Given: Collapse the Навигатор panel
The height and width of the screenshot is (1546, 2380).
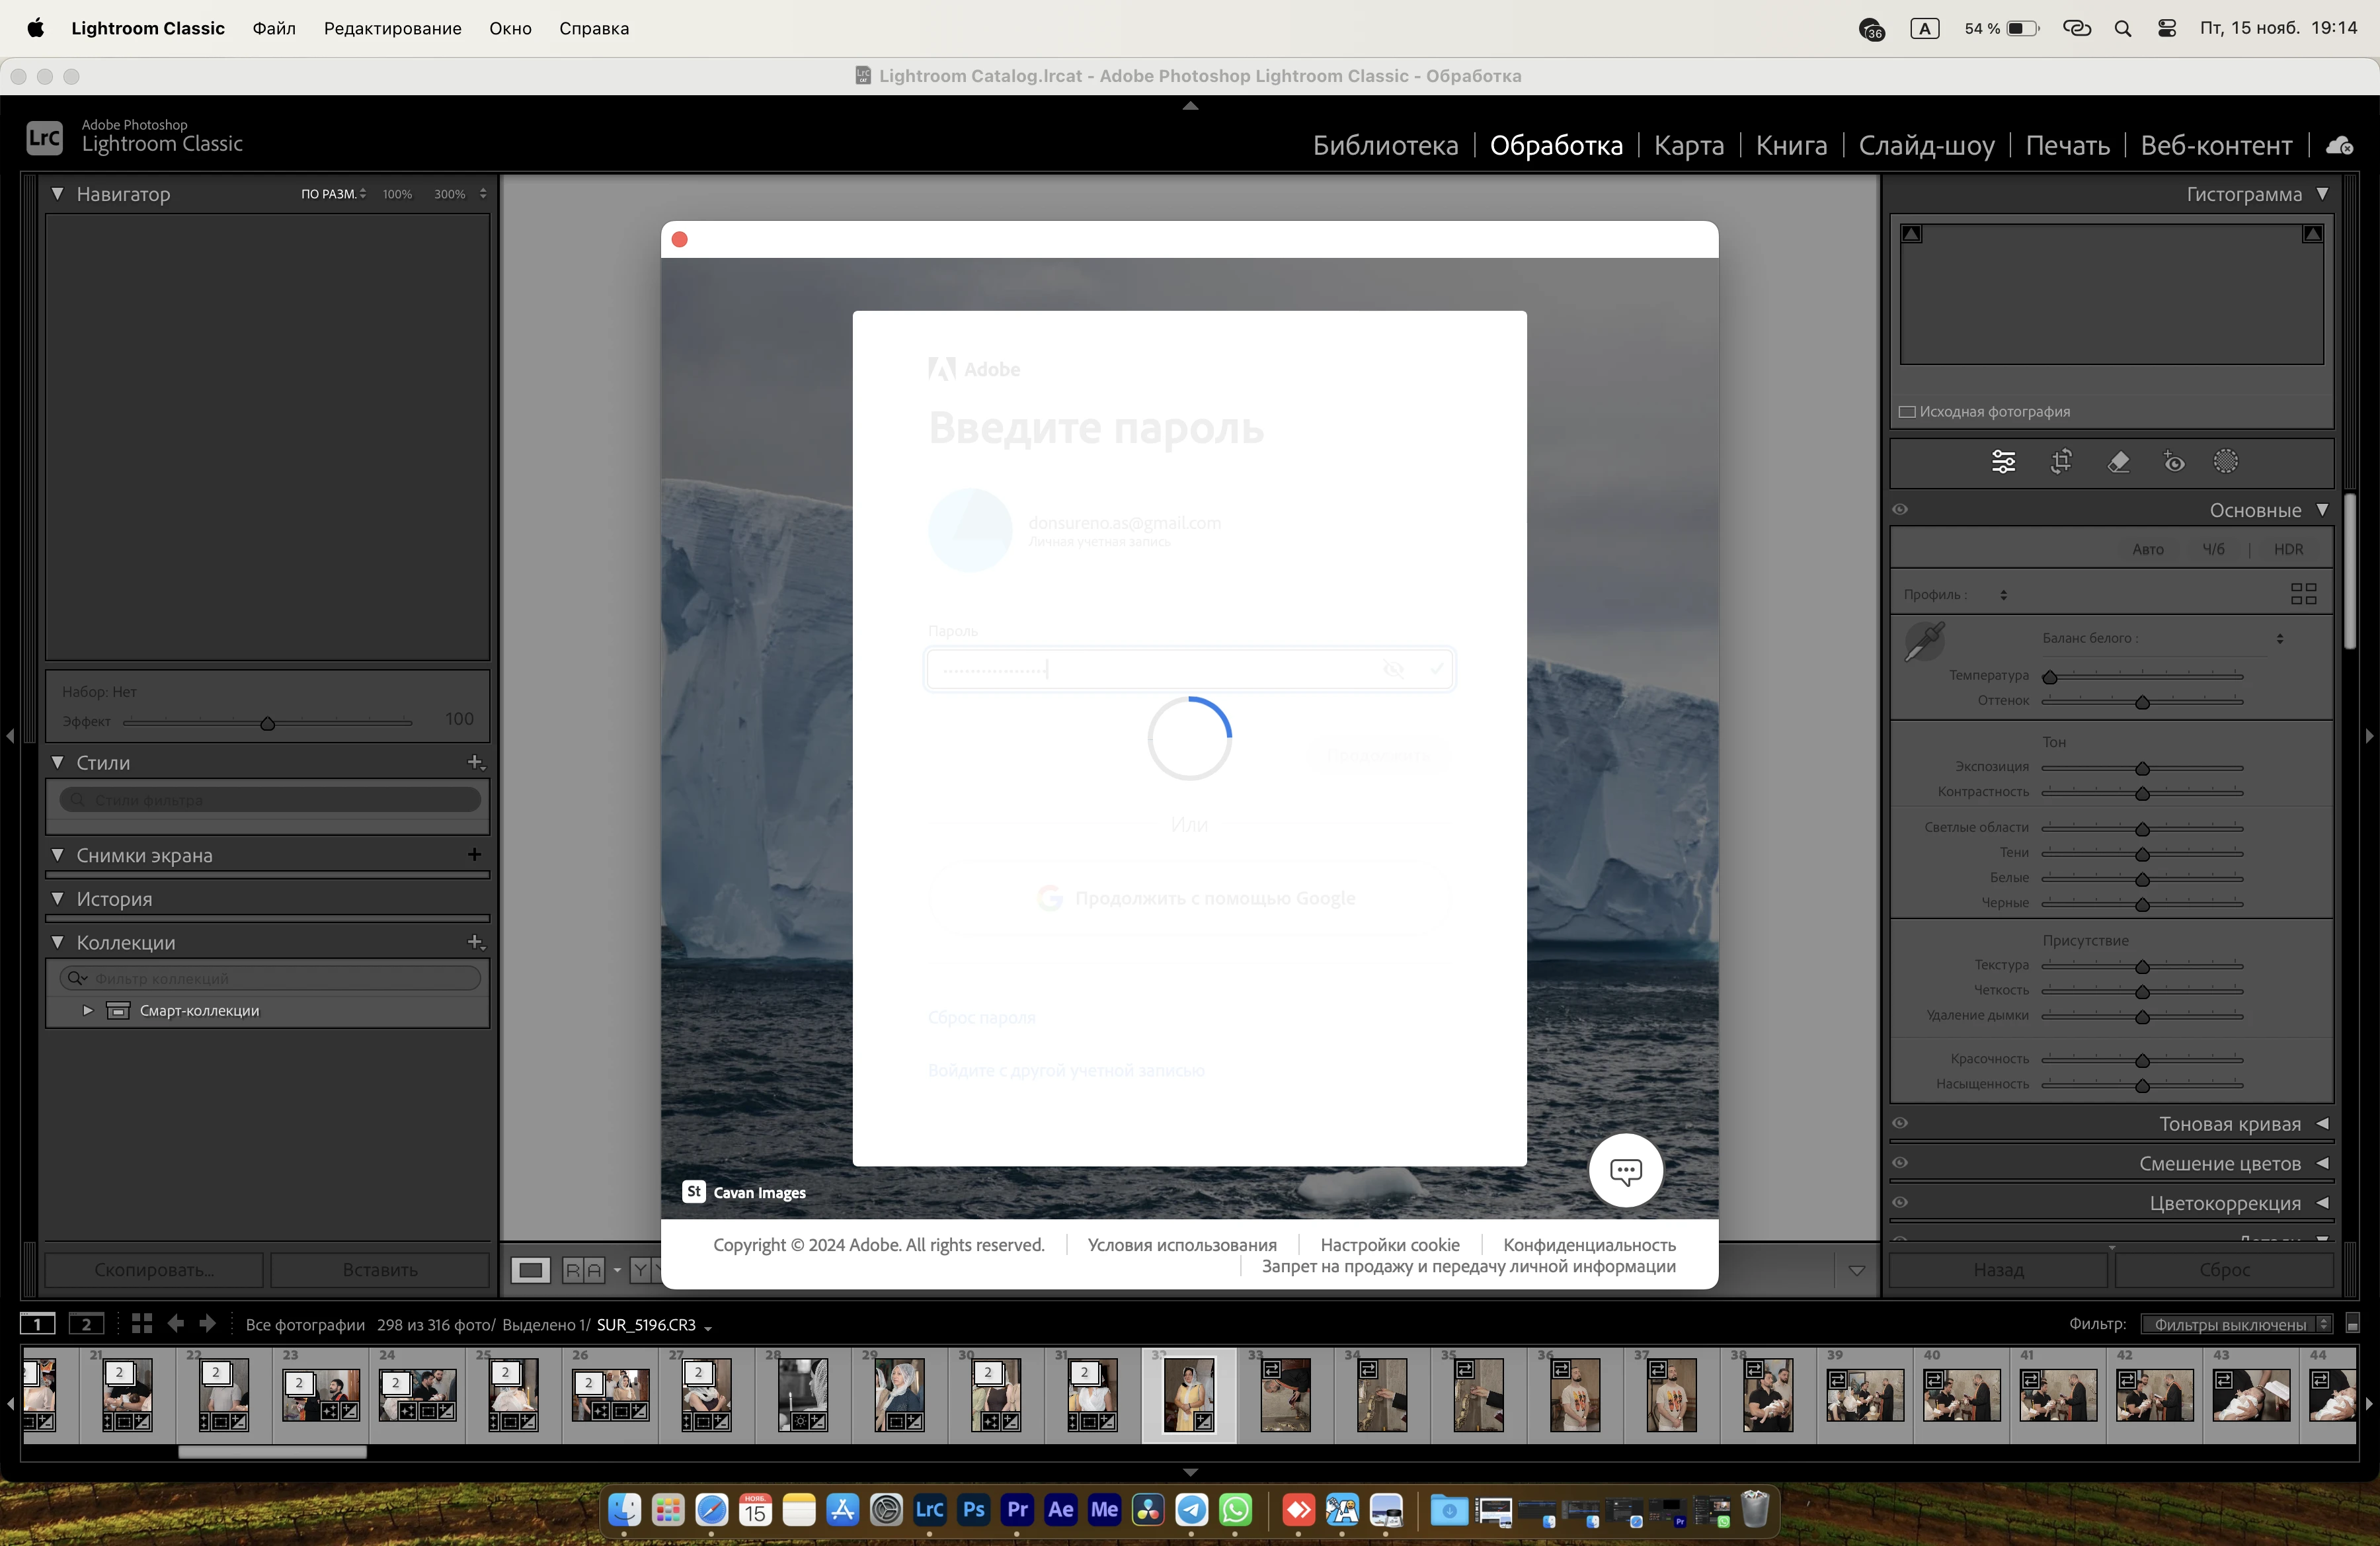Looking at the screenshot, I should pos(58,194).
